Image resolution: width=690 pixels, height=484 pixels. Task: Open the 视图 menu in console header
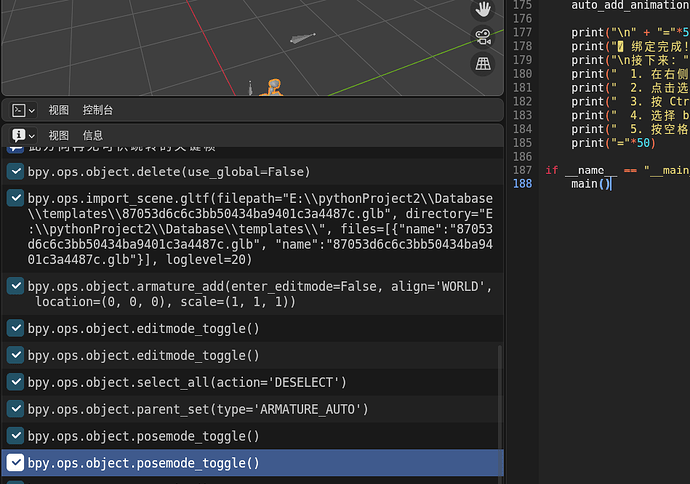(x=59, y=110)
